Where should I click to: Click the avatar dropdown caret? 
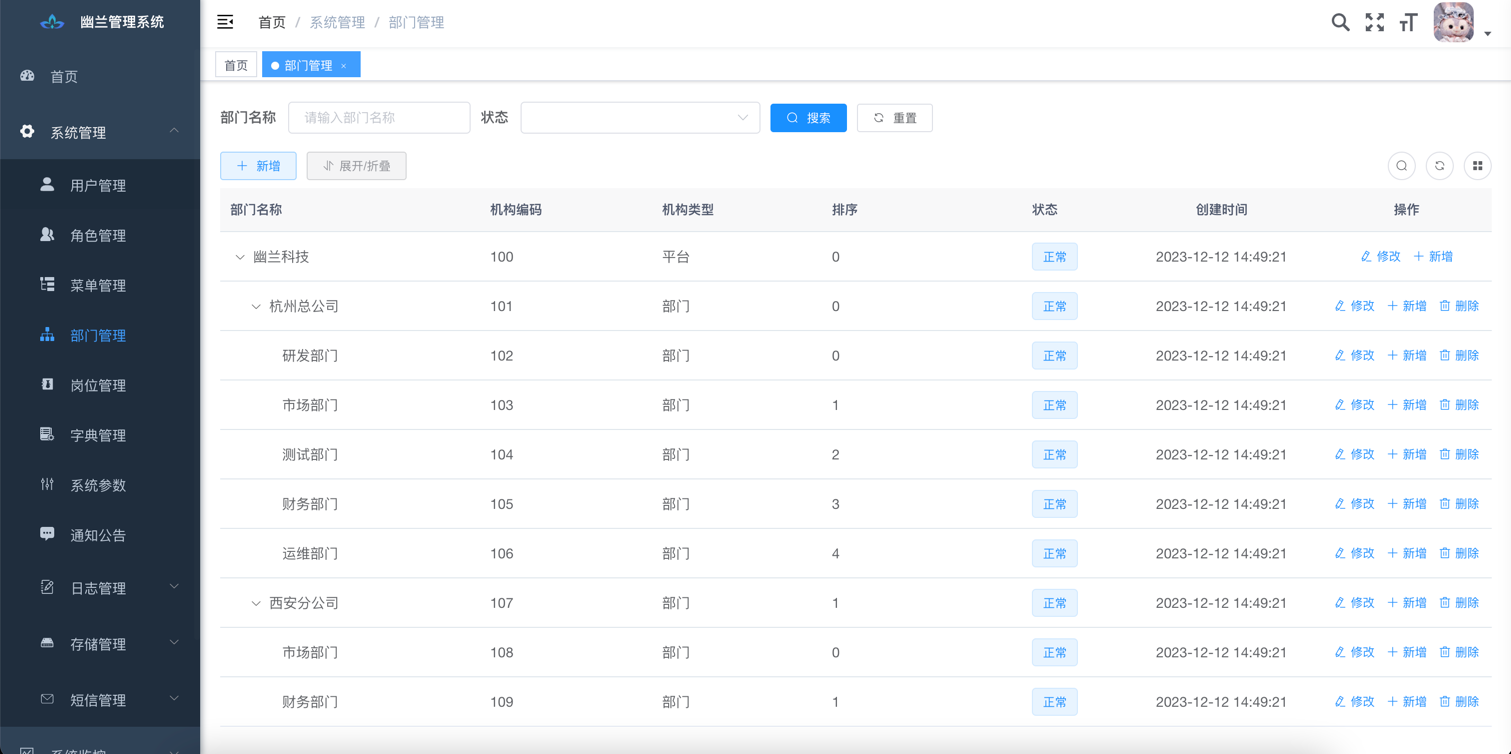click(x=1487, y=34)
